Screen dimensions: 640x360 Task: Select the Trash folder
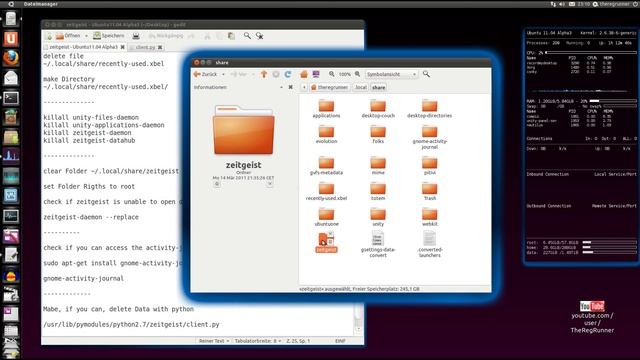coord(429,191)
